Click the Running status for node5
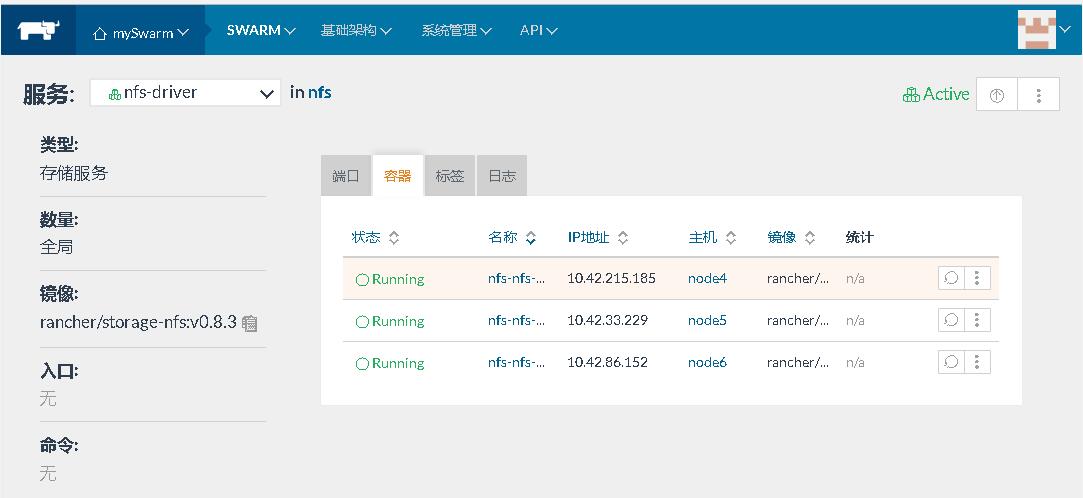 tap(390, 321)
